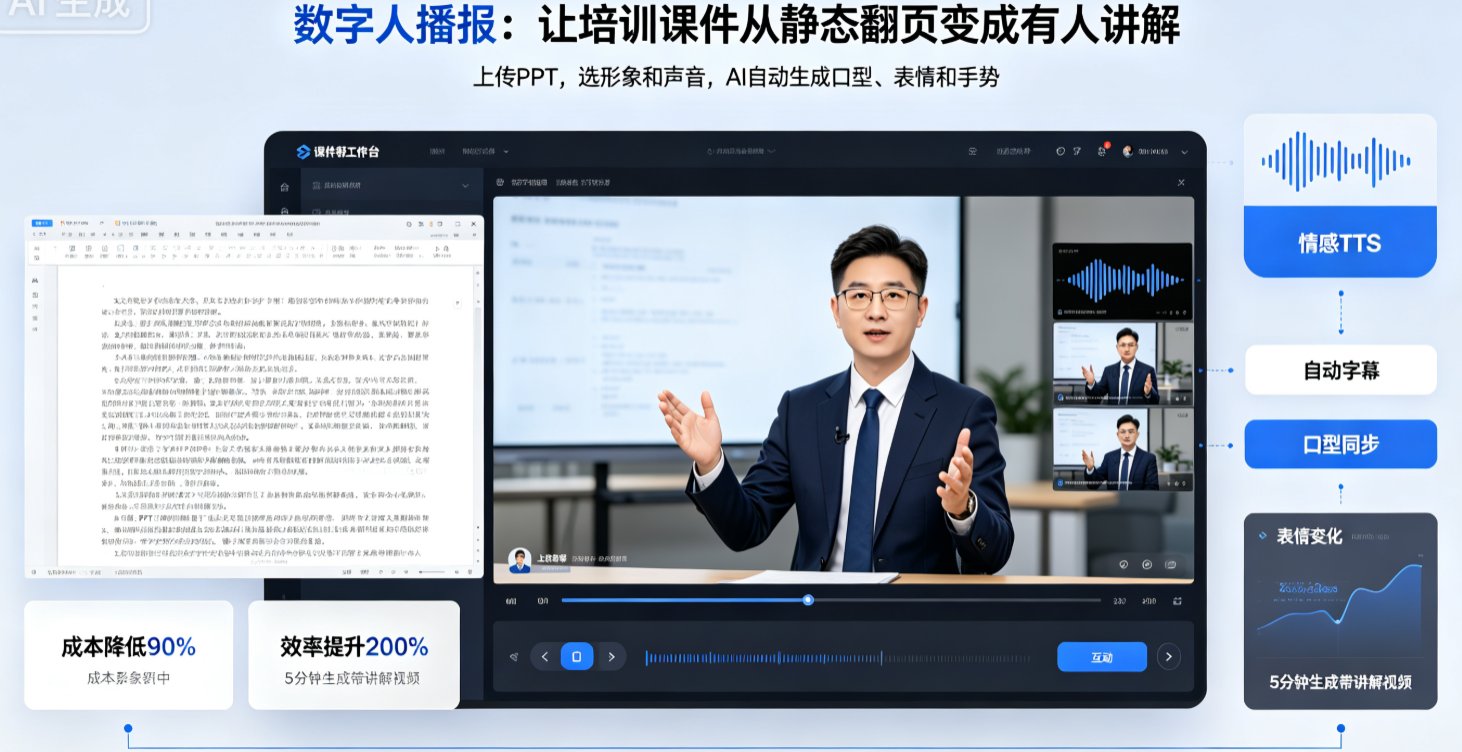
Task: Click the 成本降低90% card
Action: (128, 655)
